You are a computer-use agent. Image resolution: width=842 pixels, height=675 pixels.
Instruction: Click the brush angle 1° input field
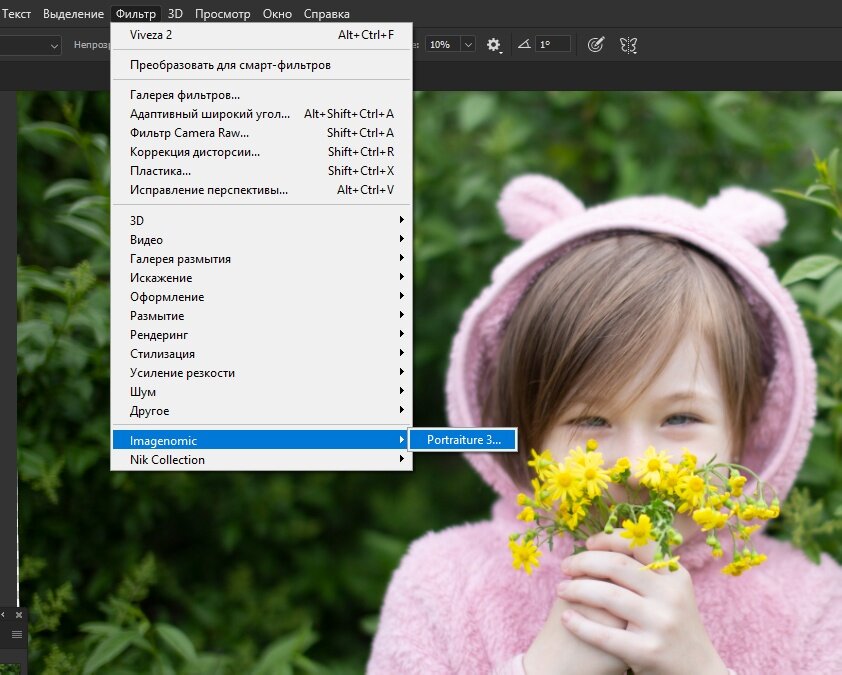pos(553,45)
